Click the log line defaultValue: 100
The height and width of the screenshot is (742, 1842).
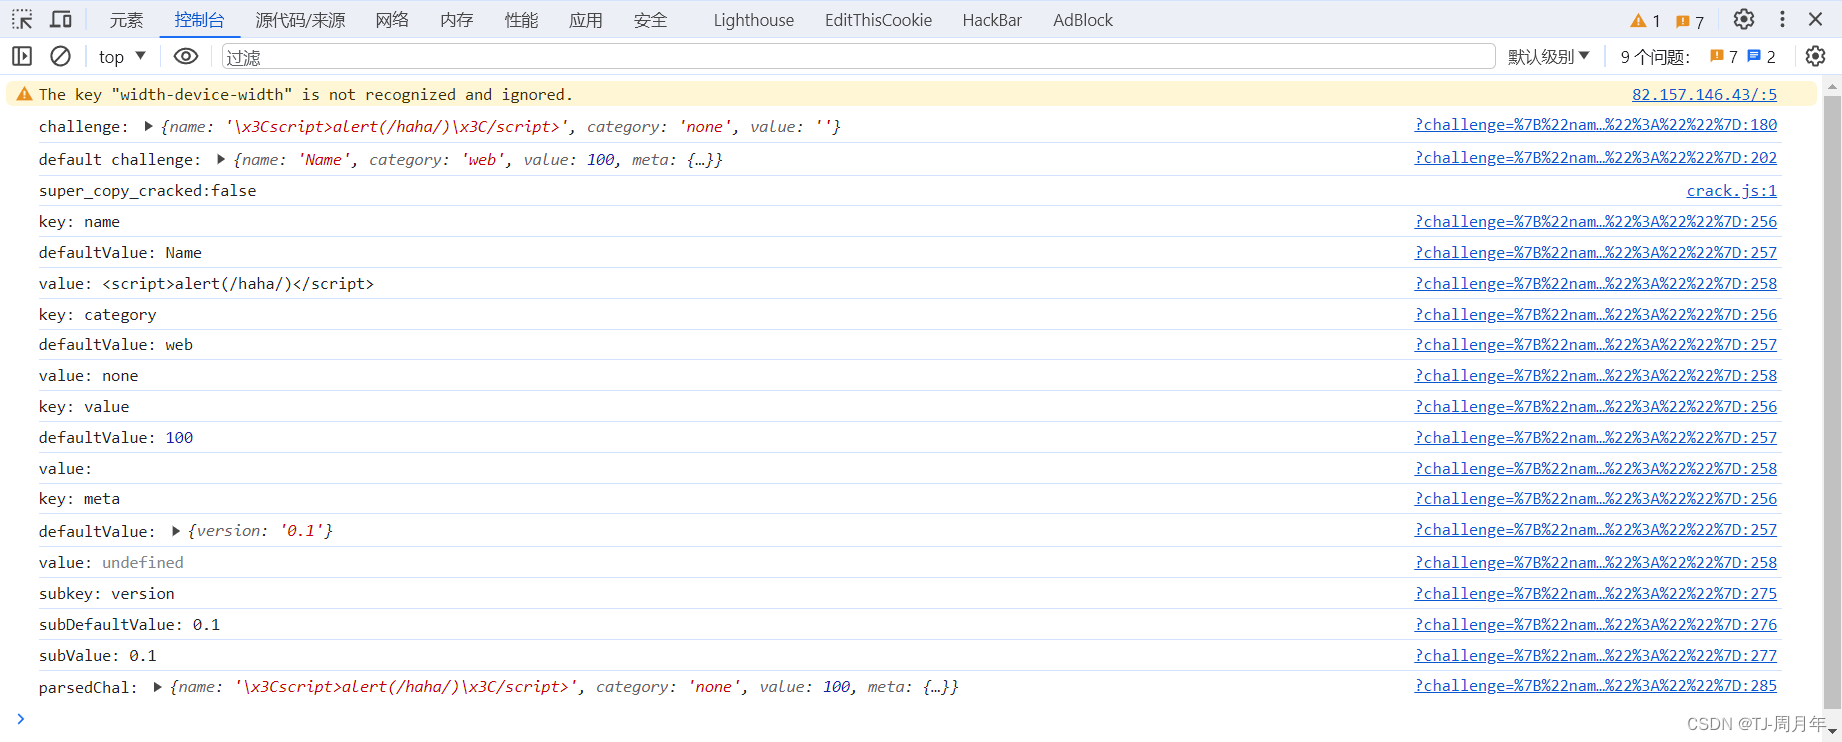pyautogui.click(x=116, y=437)
